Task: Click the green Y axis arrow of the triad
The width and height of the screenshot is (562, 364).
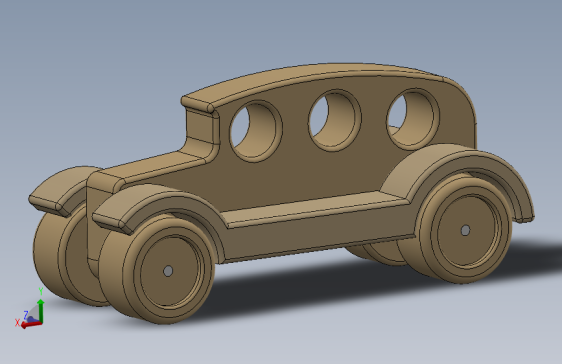Action: click(x=41, y=310)
